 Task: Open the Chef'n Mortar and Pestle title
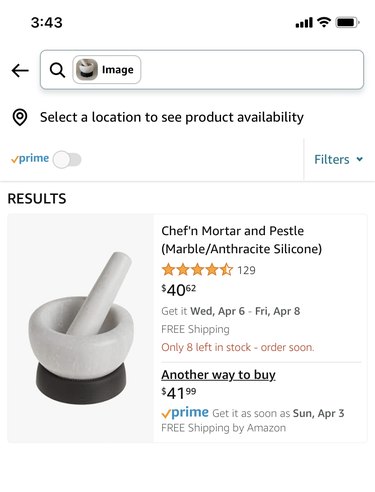tap(241, 240)
